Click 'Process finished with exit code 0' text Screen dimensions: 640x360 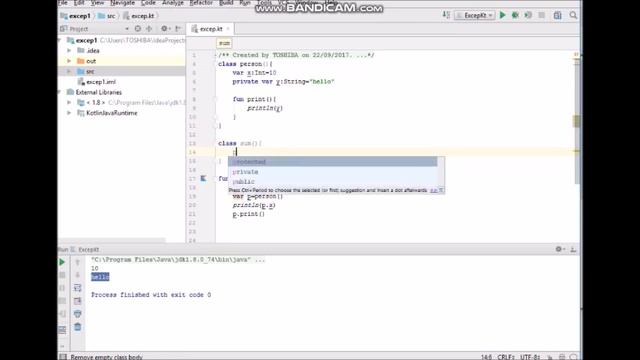pyautogui.click(x=151, y=295)
